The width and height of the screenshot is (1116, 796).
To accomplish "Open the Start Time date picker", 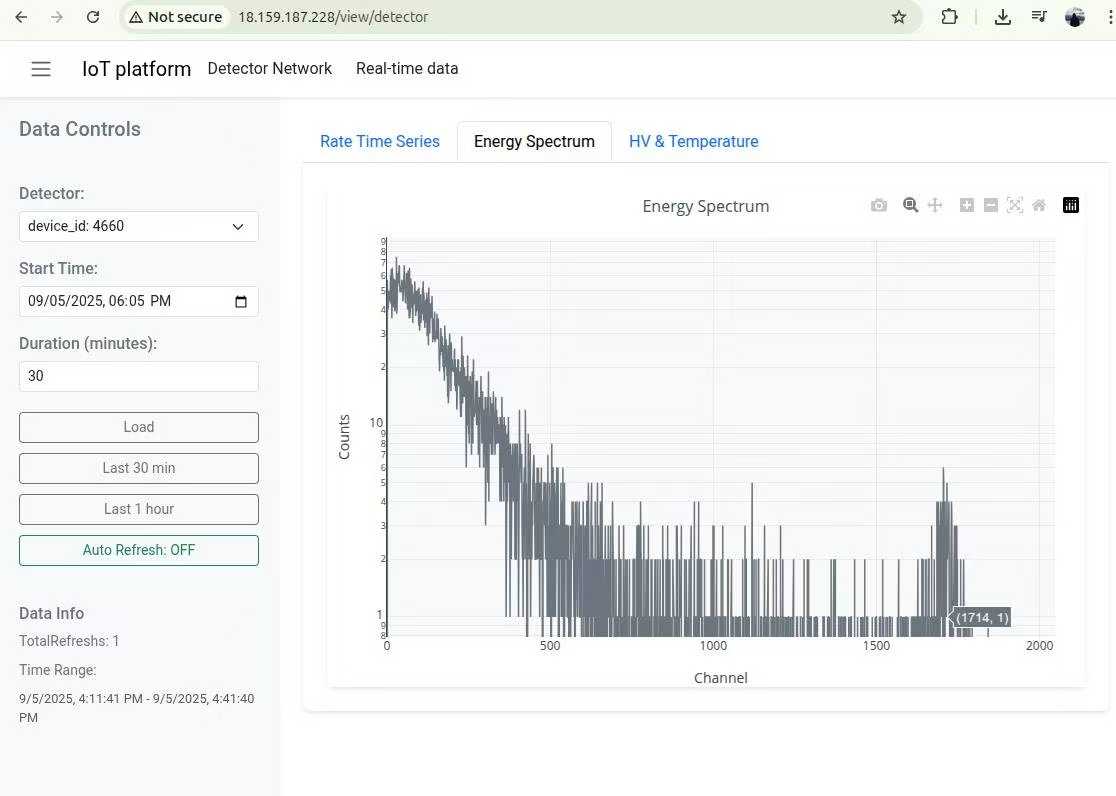I will click(x=241, y=301).
